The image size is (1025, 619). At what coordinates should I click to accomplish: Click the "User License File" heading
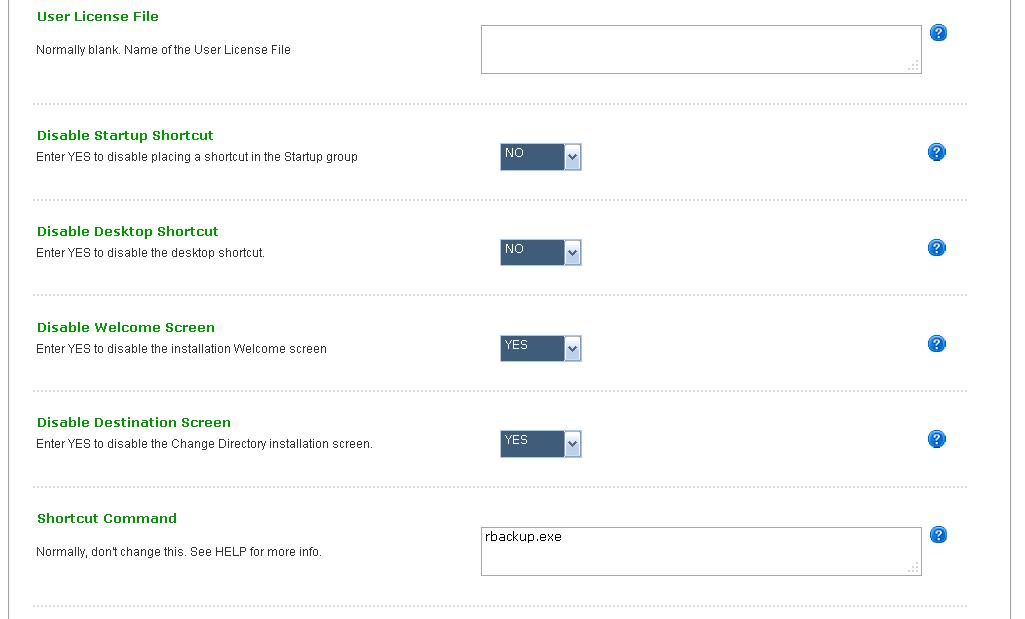98,17
